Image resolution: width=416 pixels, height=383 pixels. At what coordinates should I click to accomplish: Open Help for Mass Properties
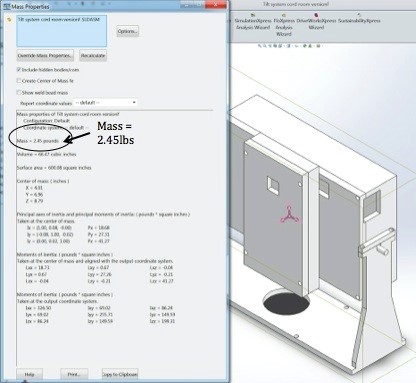[30, 374]
